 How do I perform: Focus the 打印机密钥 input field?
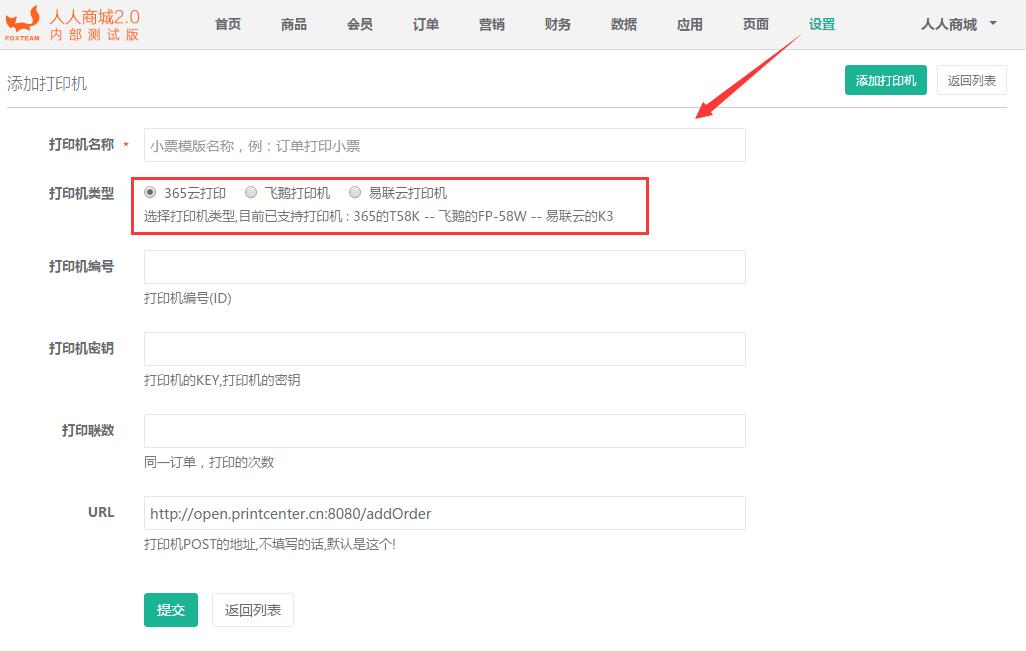[445, 349]
